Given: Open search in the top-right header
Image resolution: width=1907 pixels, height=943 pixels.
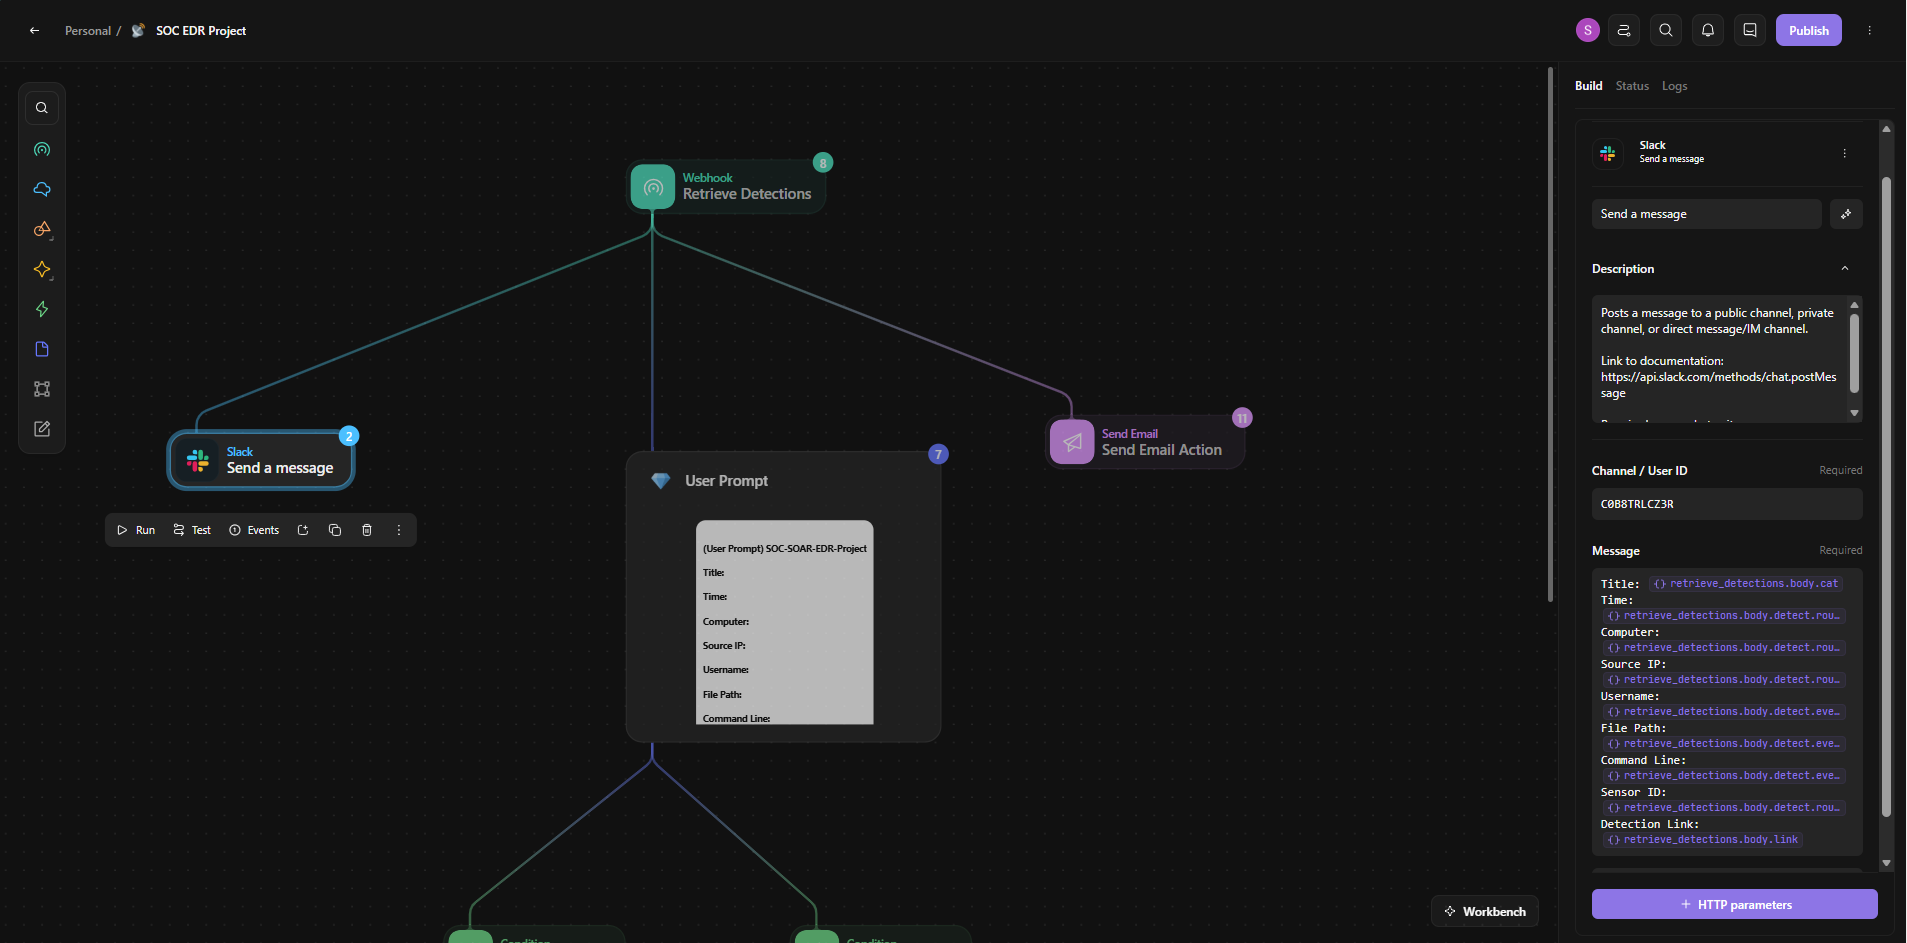Looking at the screenshot, I should [x=1666, y=30].
